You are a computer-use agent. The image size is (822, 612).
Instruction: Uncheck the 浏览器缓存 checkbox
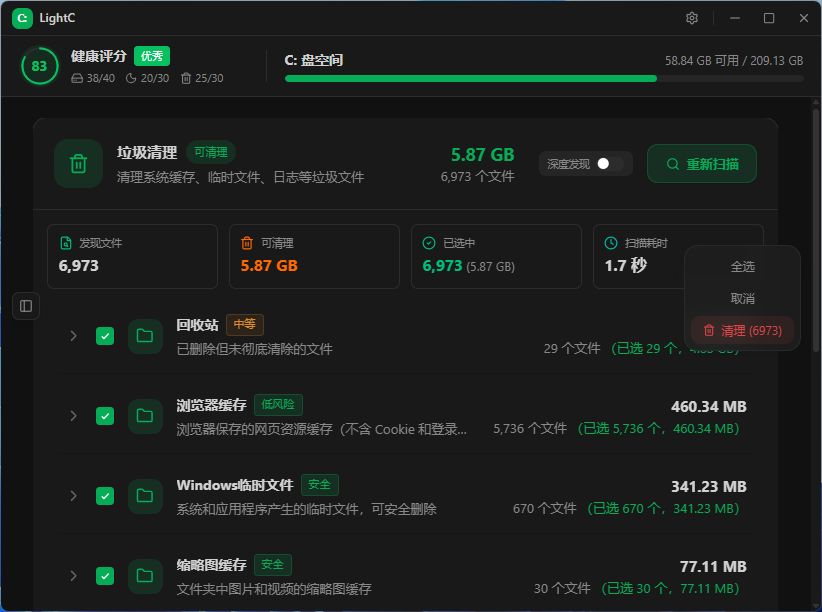[x=105, y=416]
